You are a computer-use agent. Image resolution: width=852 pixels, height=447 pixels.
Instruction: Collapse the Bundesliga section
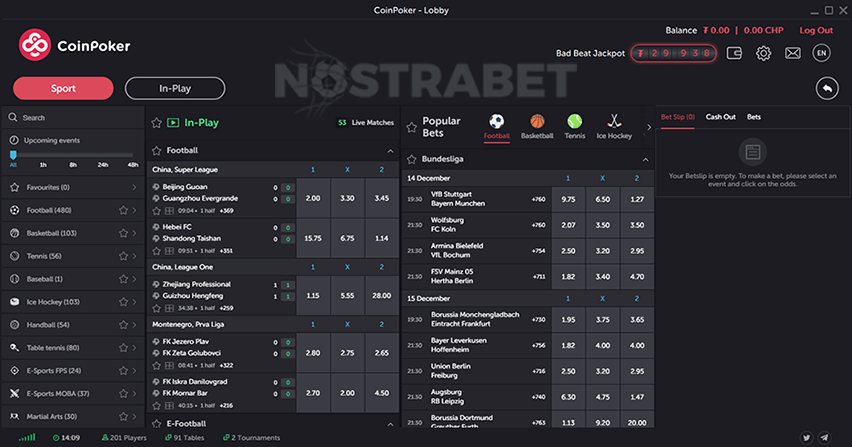[x=645, y=160]
